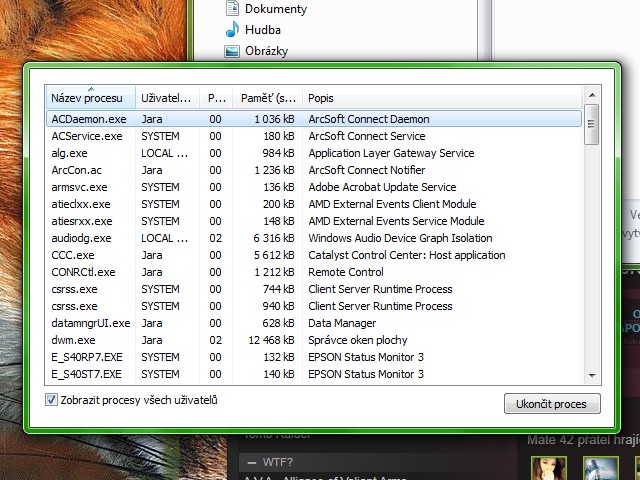This screenshot has width=640, height=480.
Task: Click the Windows Audio Device Graph Isolation description
Action: [400, 238]
